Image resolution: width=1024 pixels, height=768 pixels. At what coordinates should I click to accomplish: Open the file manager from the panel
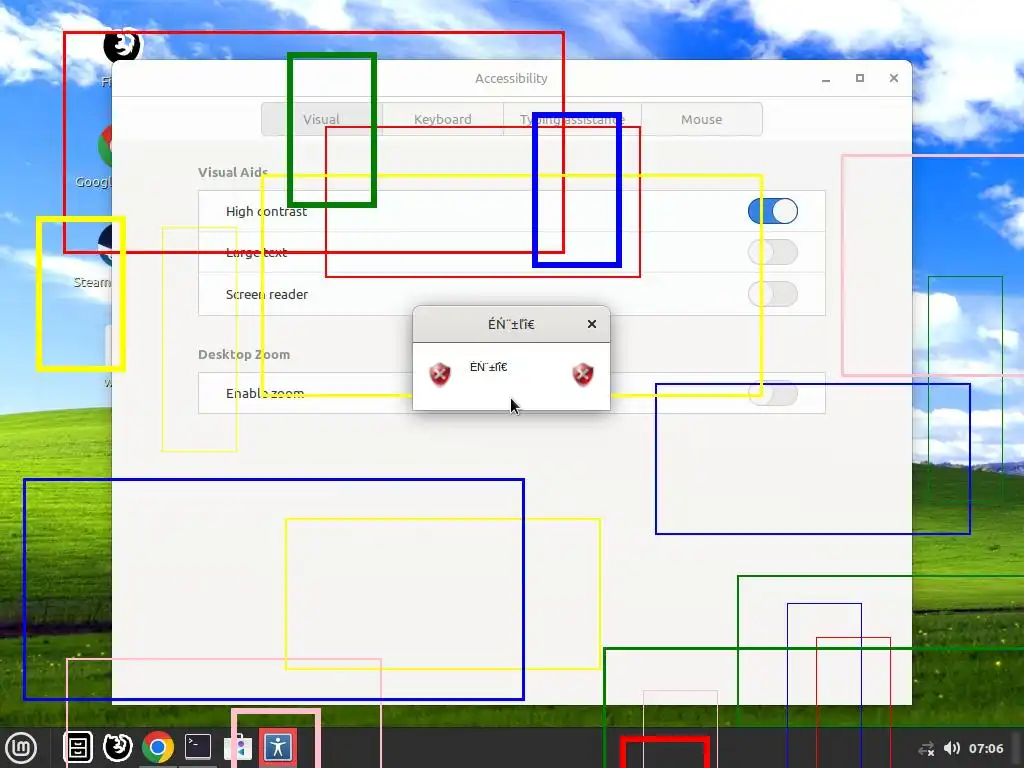(x=78, y=747)
